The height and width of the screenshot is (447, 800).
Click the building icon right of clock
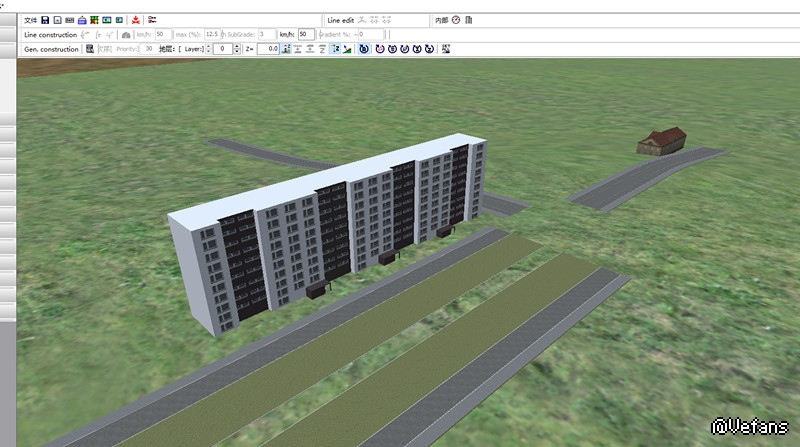pyautogui.click(x=468, y=20)
